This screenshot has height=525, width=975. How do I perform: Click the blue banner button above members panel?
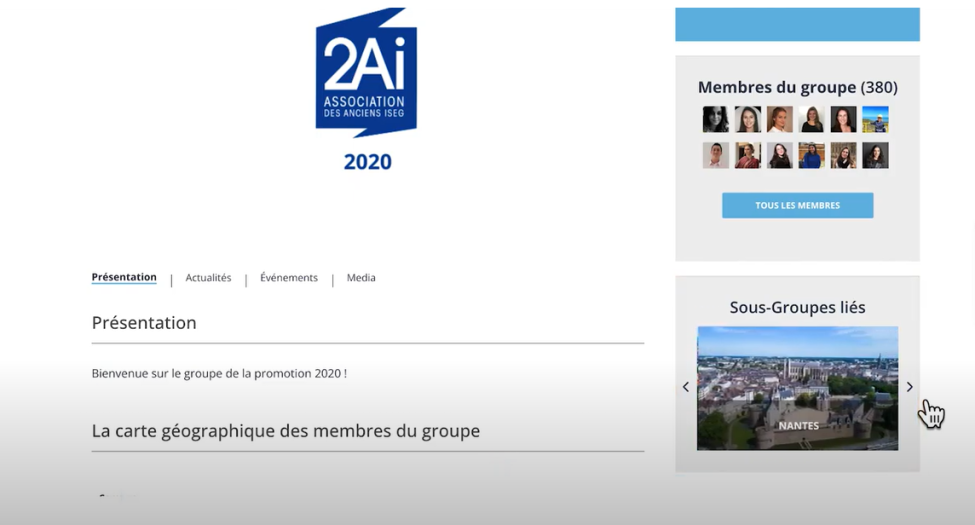pos(797,24)
